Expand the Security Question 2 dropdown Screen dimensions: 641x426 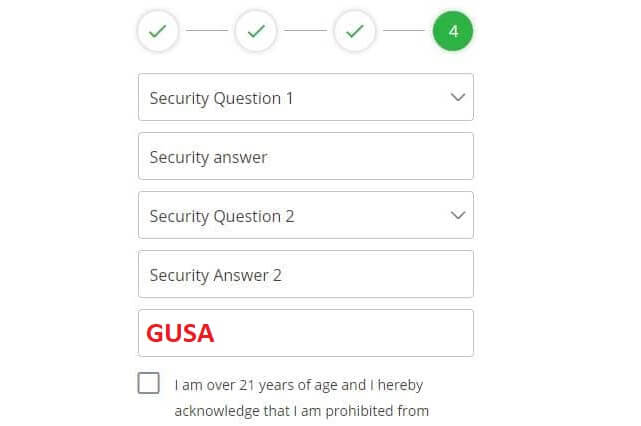coord(305,215)
